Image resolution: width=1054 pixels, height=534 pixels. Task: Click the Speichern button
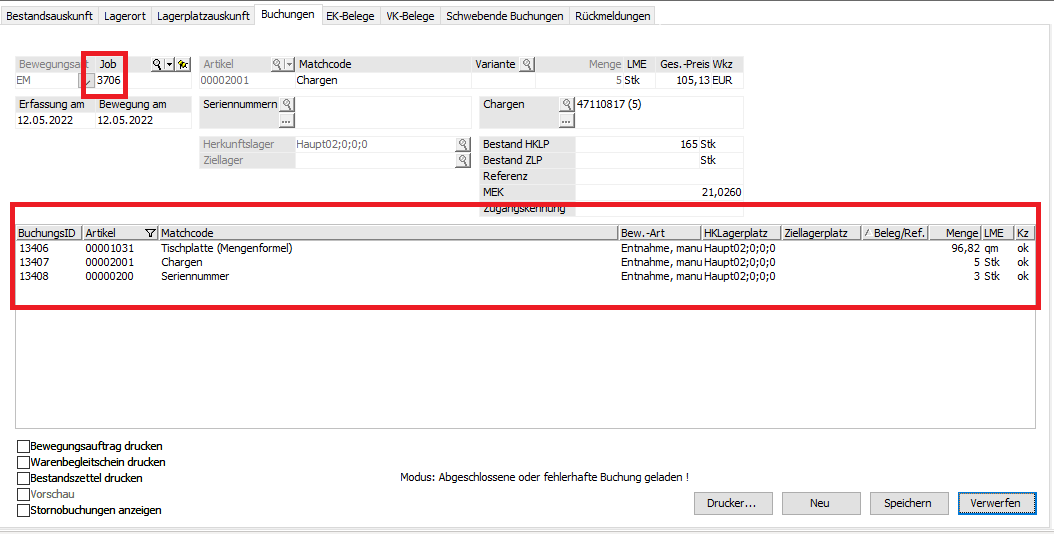point(908,503)
